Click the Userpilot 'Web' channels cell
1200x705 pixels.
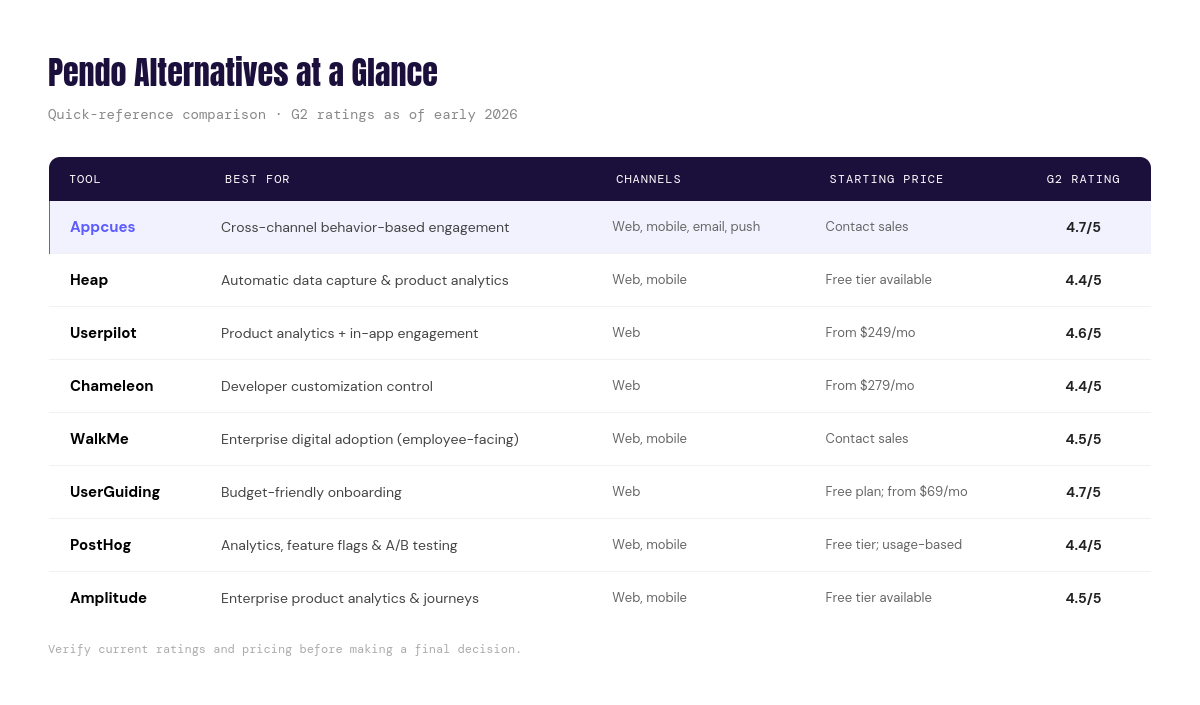[x=626, y=333]
